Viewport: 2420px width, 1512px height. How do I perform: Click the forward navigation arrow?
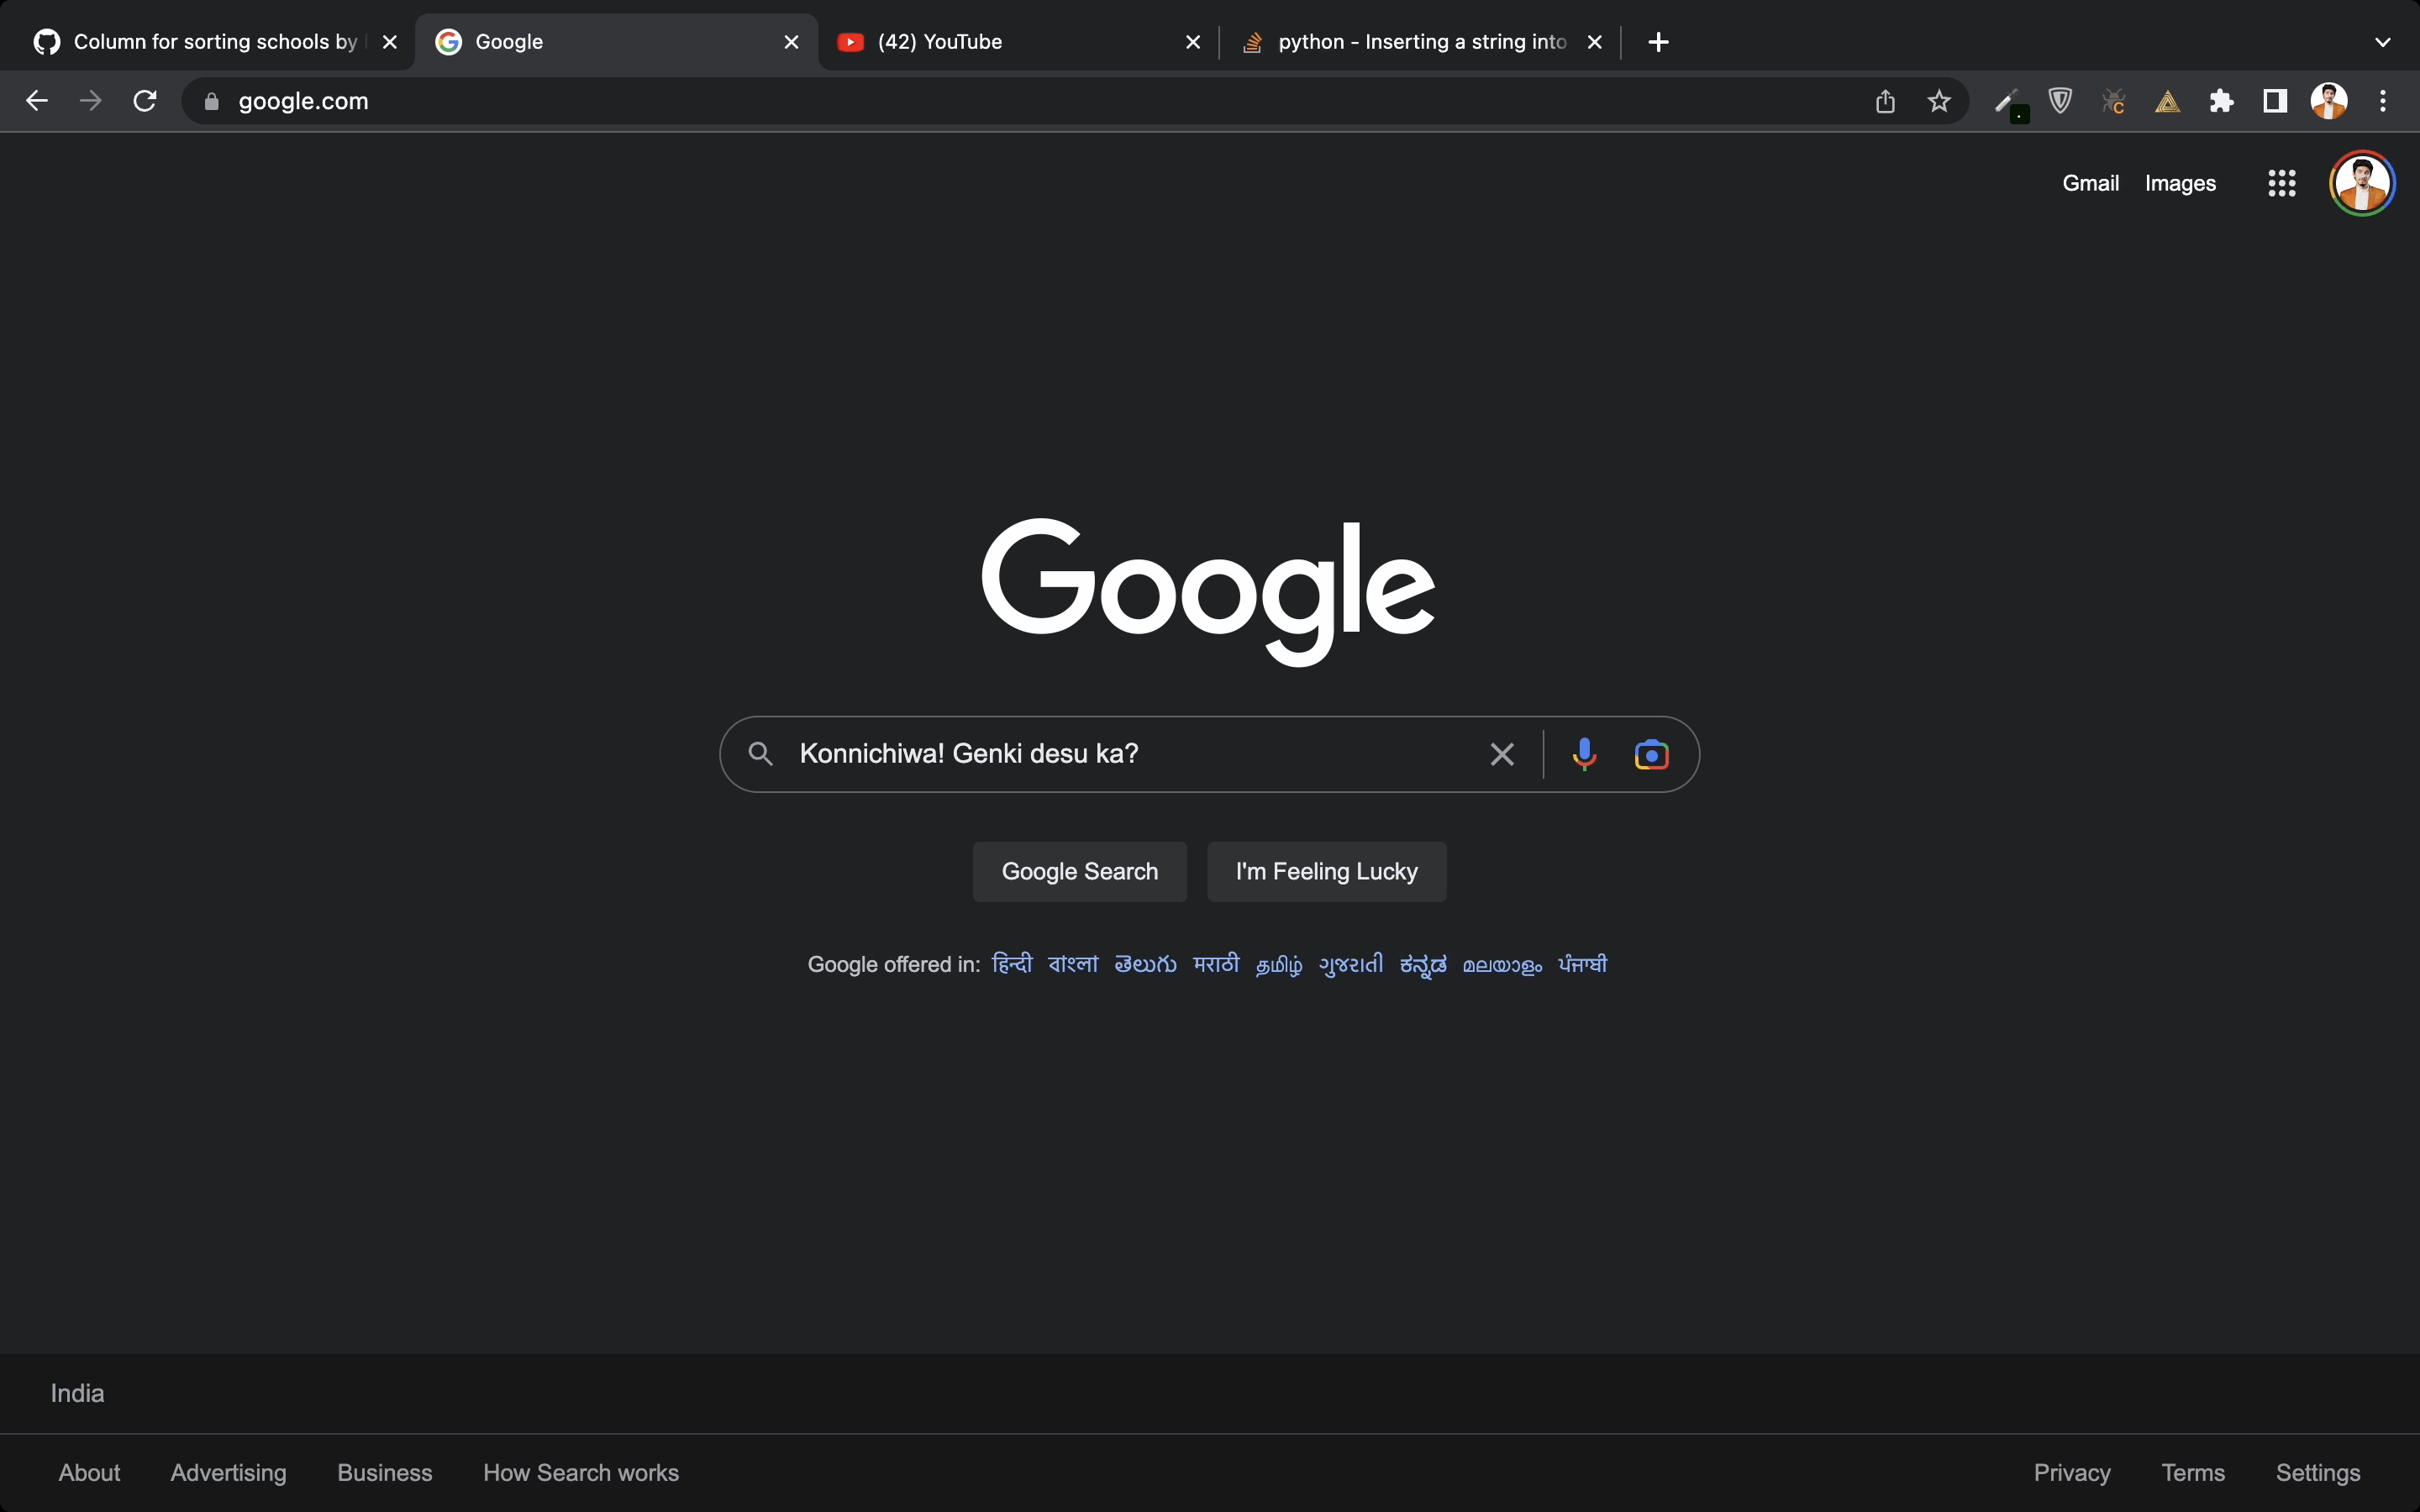91,101
